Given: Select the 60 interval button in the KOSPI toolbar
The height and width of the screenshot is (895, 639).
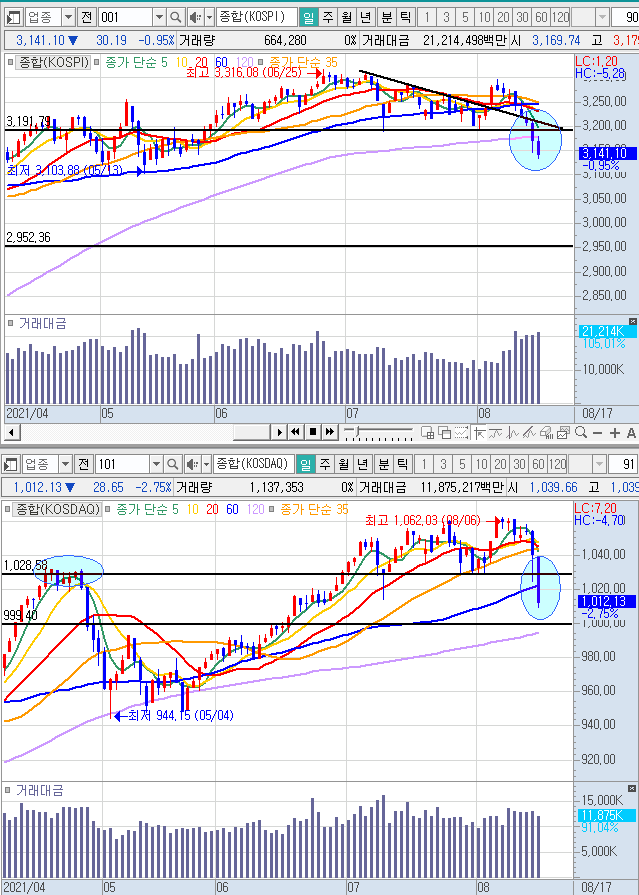Looking at the screenshot, I should click(x=541, y=17).
